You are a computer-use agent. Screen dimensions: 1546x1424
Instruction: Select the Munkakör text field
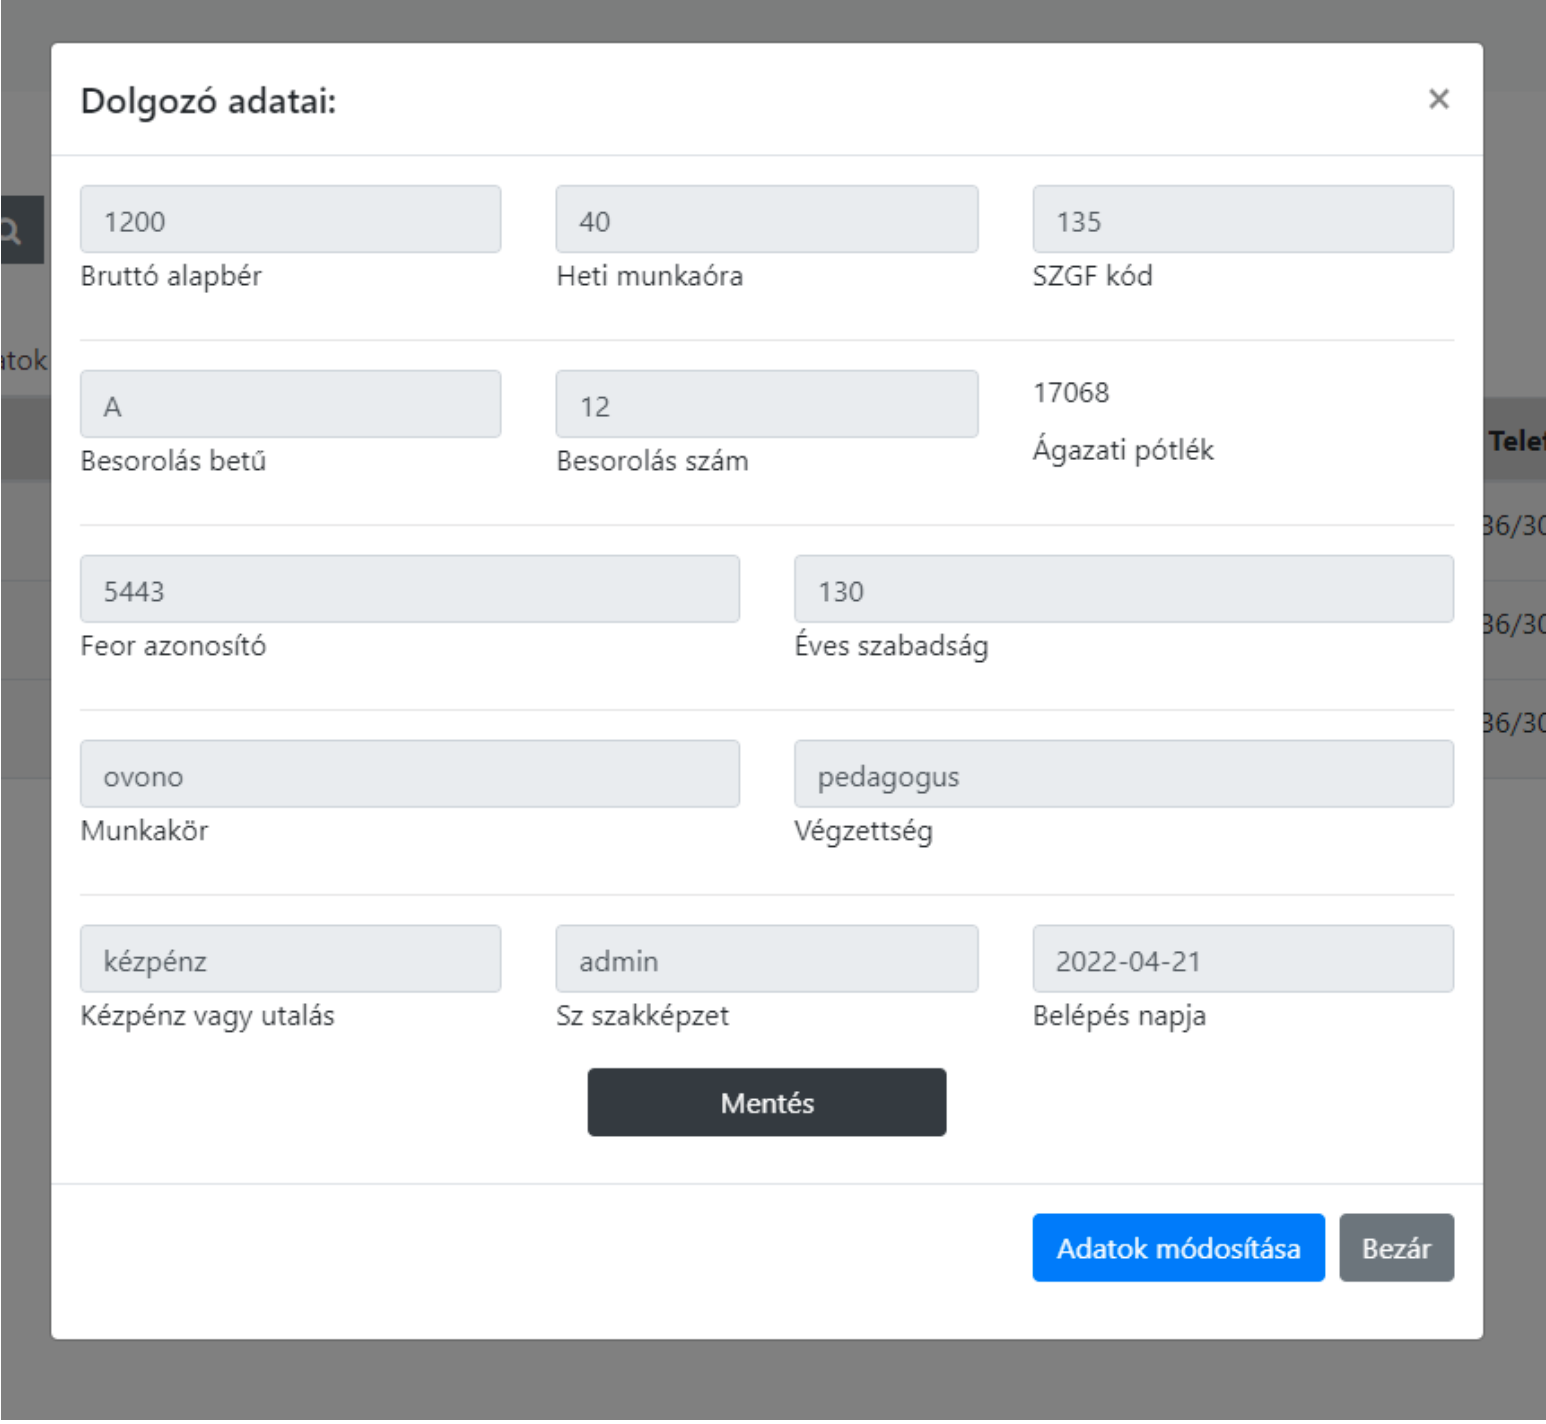409,775
